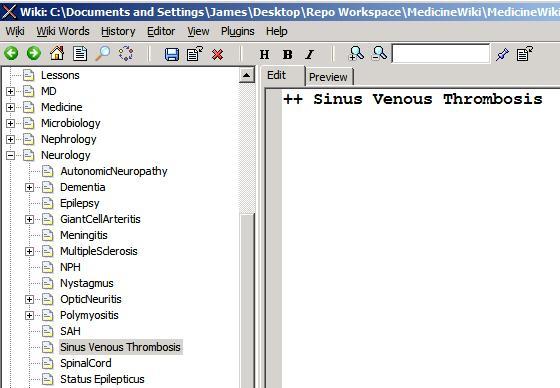The width and height of the screenshot is (560, 388).
Task: Open the Plugins menu
Action: pyautogui.click(x=238, y=31)
